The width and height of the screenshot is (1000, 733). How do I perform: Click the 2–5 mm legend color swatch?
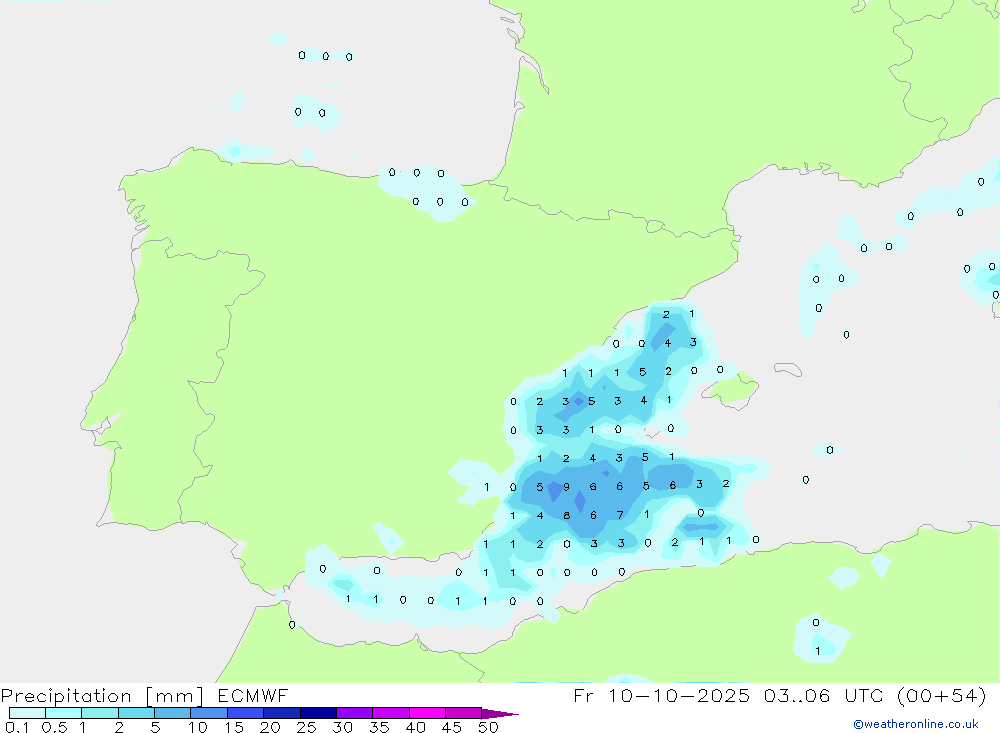(x=136, y=713)
